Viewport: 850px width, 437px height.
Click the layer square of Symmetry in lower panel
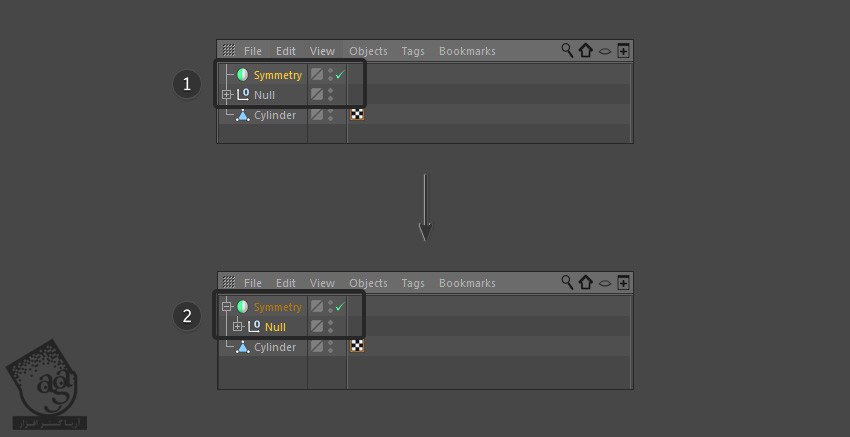coord(317,306)
